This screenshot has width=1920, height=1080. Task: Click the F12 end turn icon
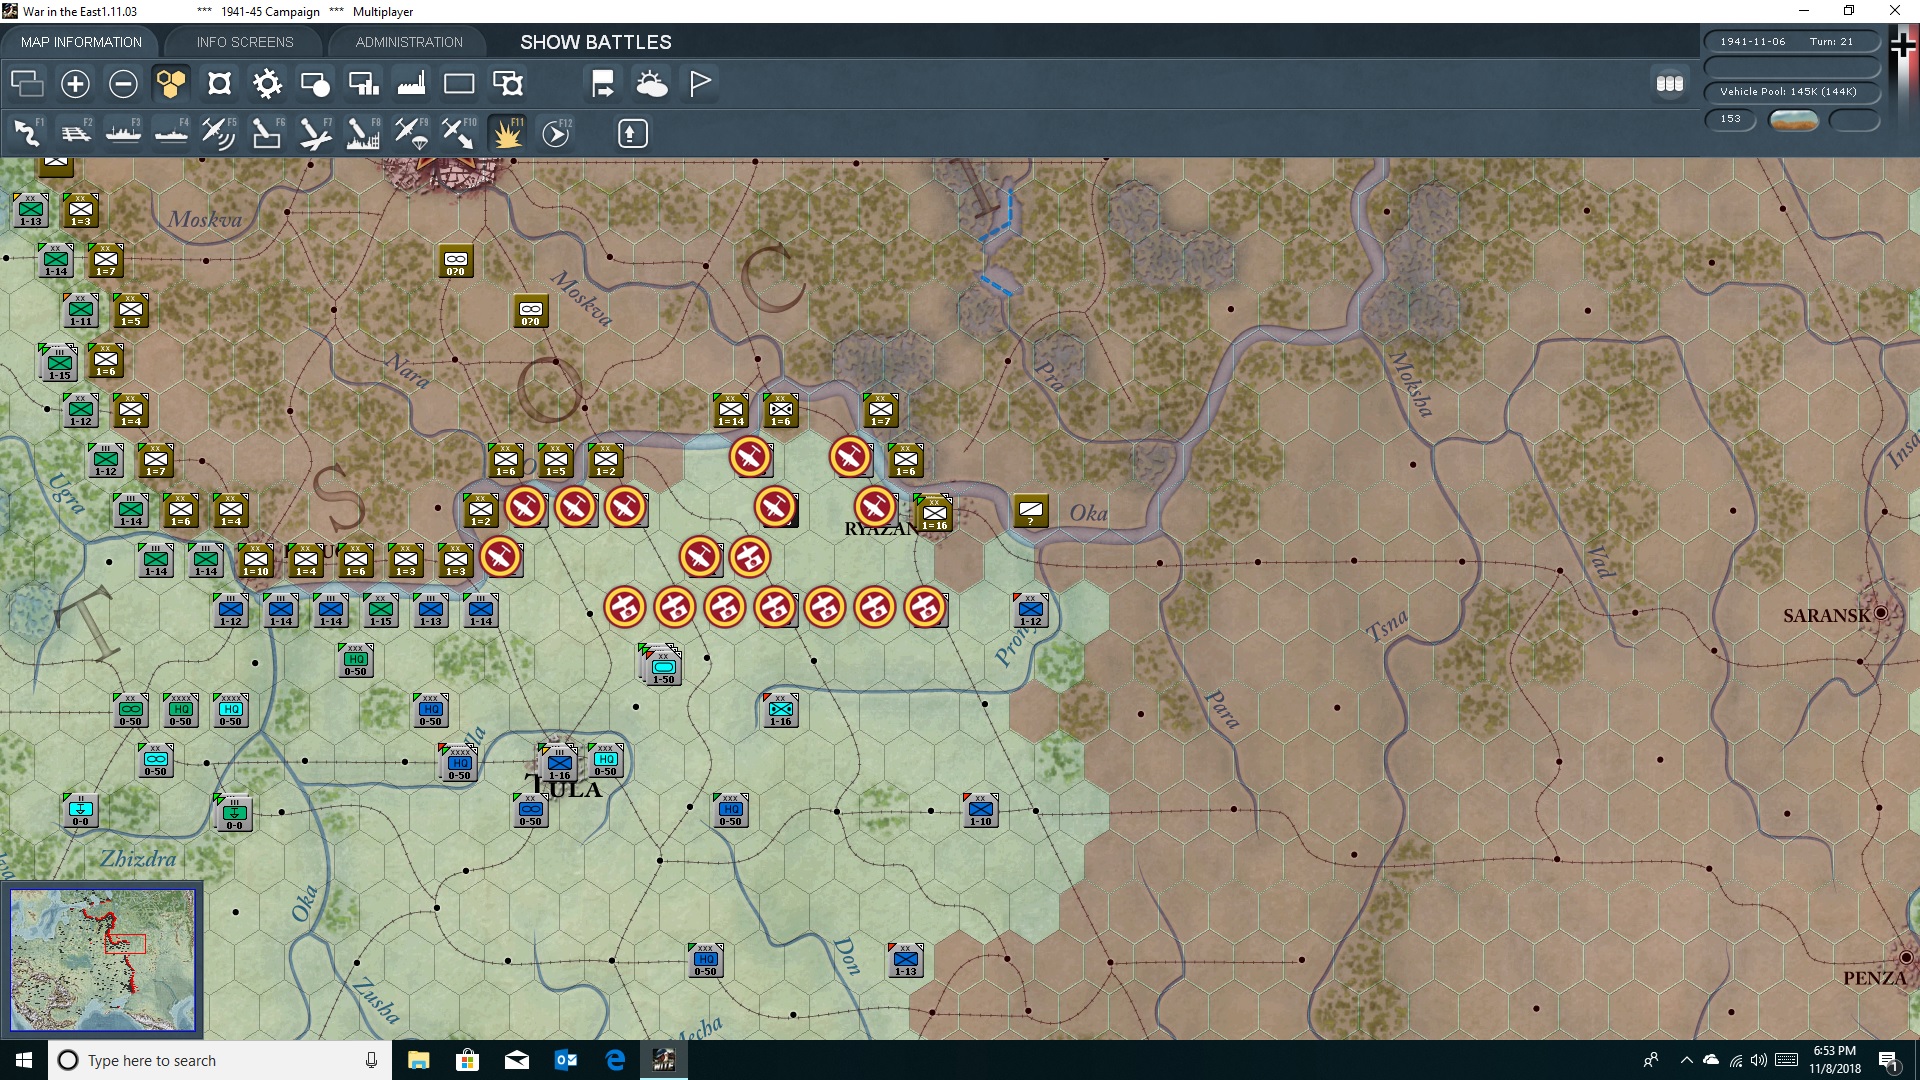[x=556, y=133]
